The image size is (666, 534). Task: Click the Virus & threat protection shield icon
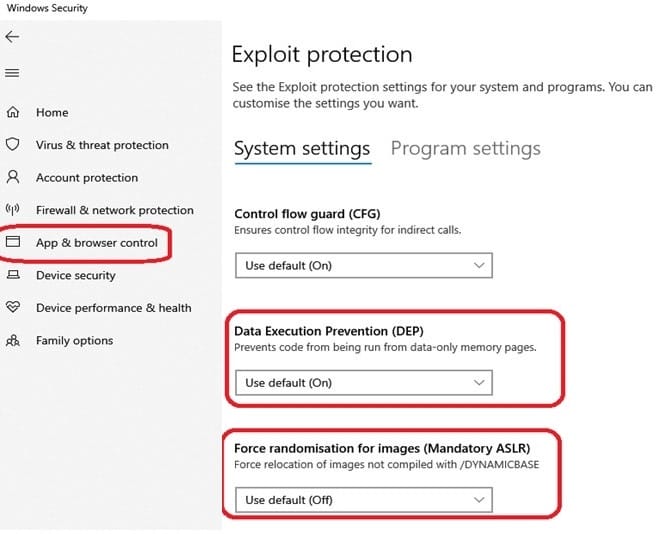click(13, 144)
